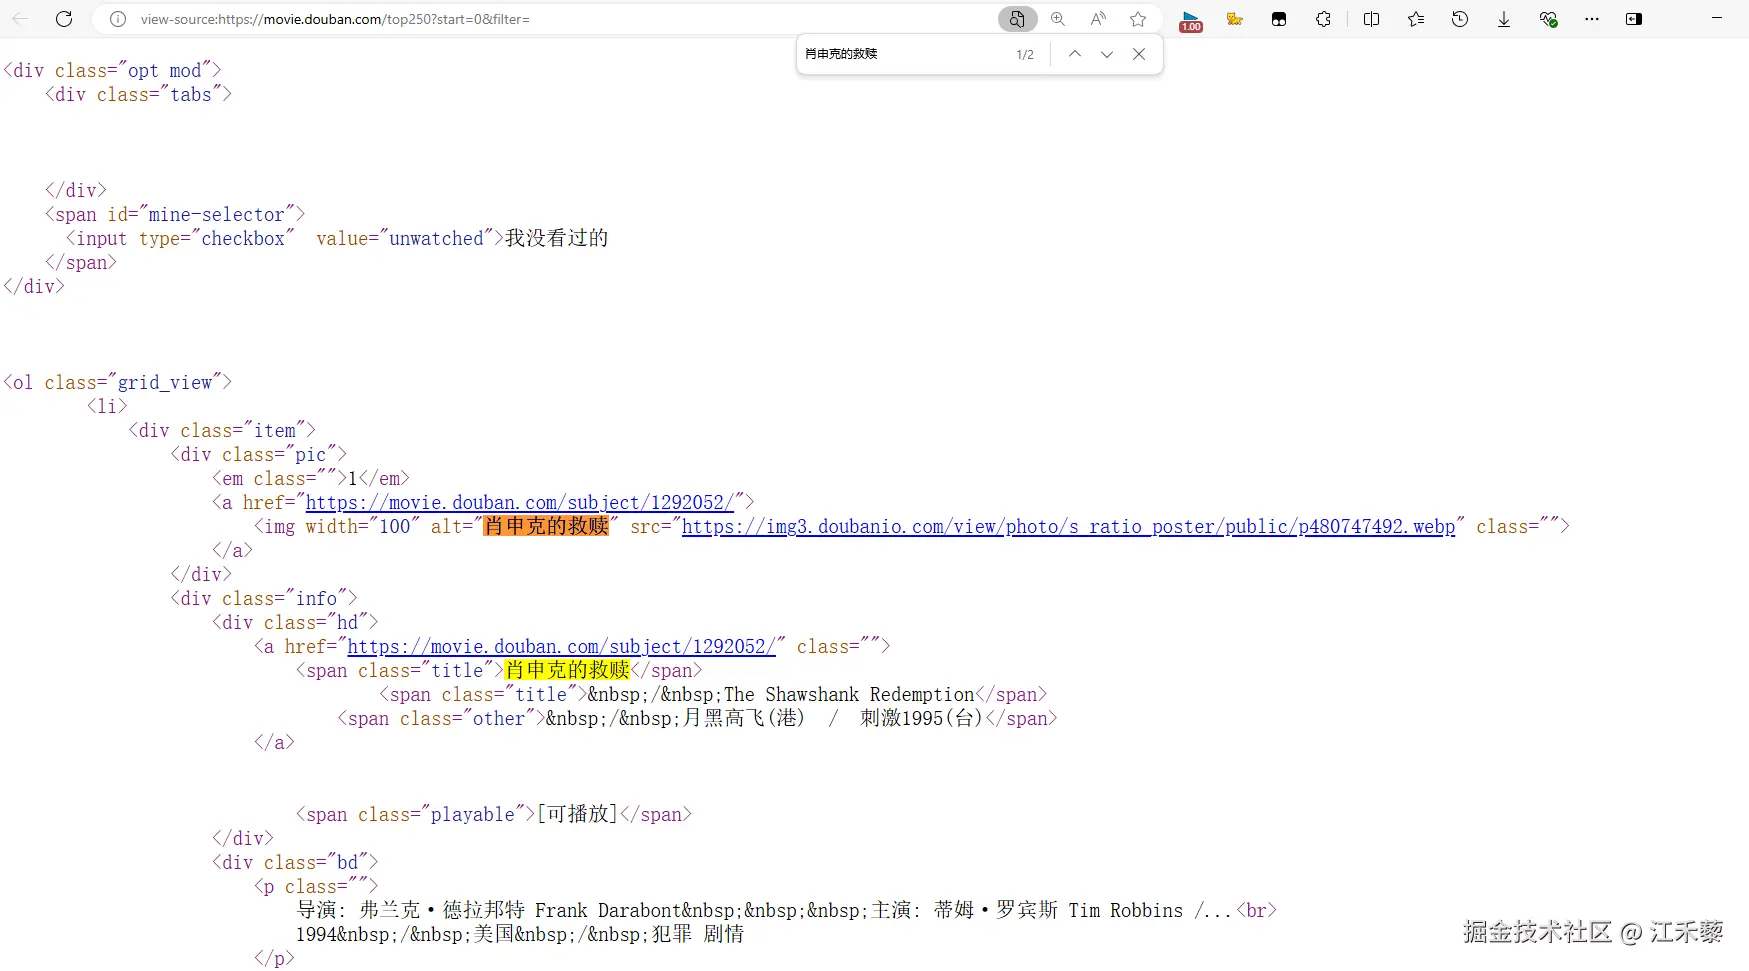Click the ol class grid_view line
This screenshot has width=1749, height=971.
[x=118, y=382]
